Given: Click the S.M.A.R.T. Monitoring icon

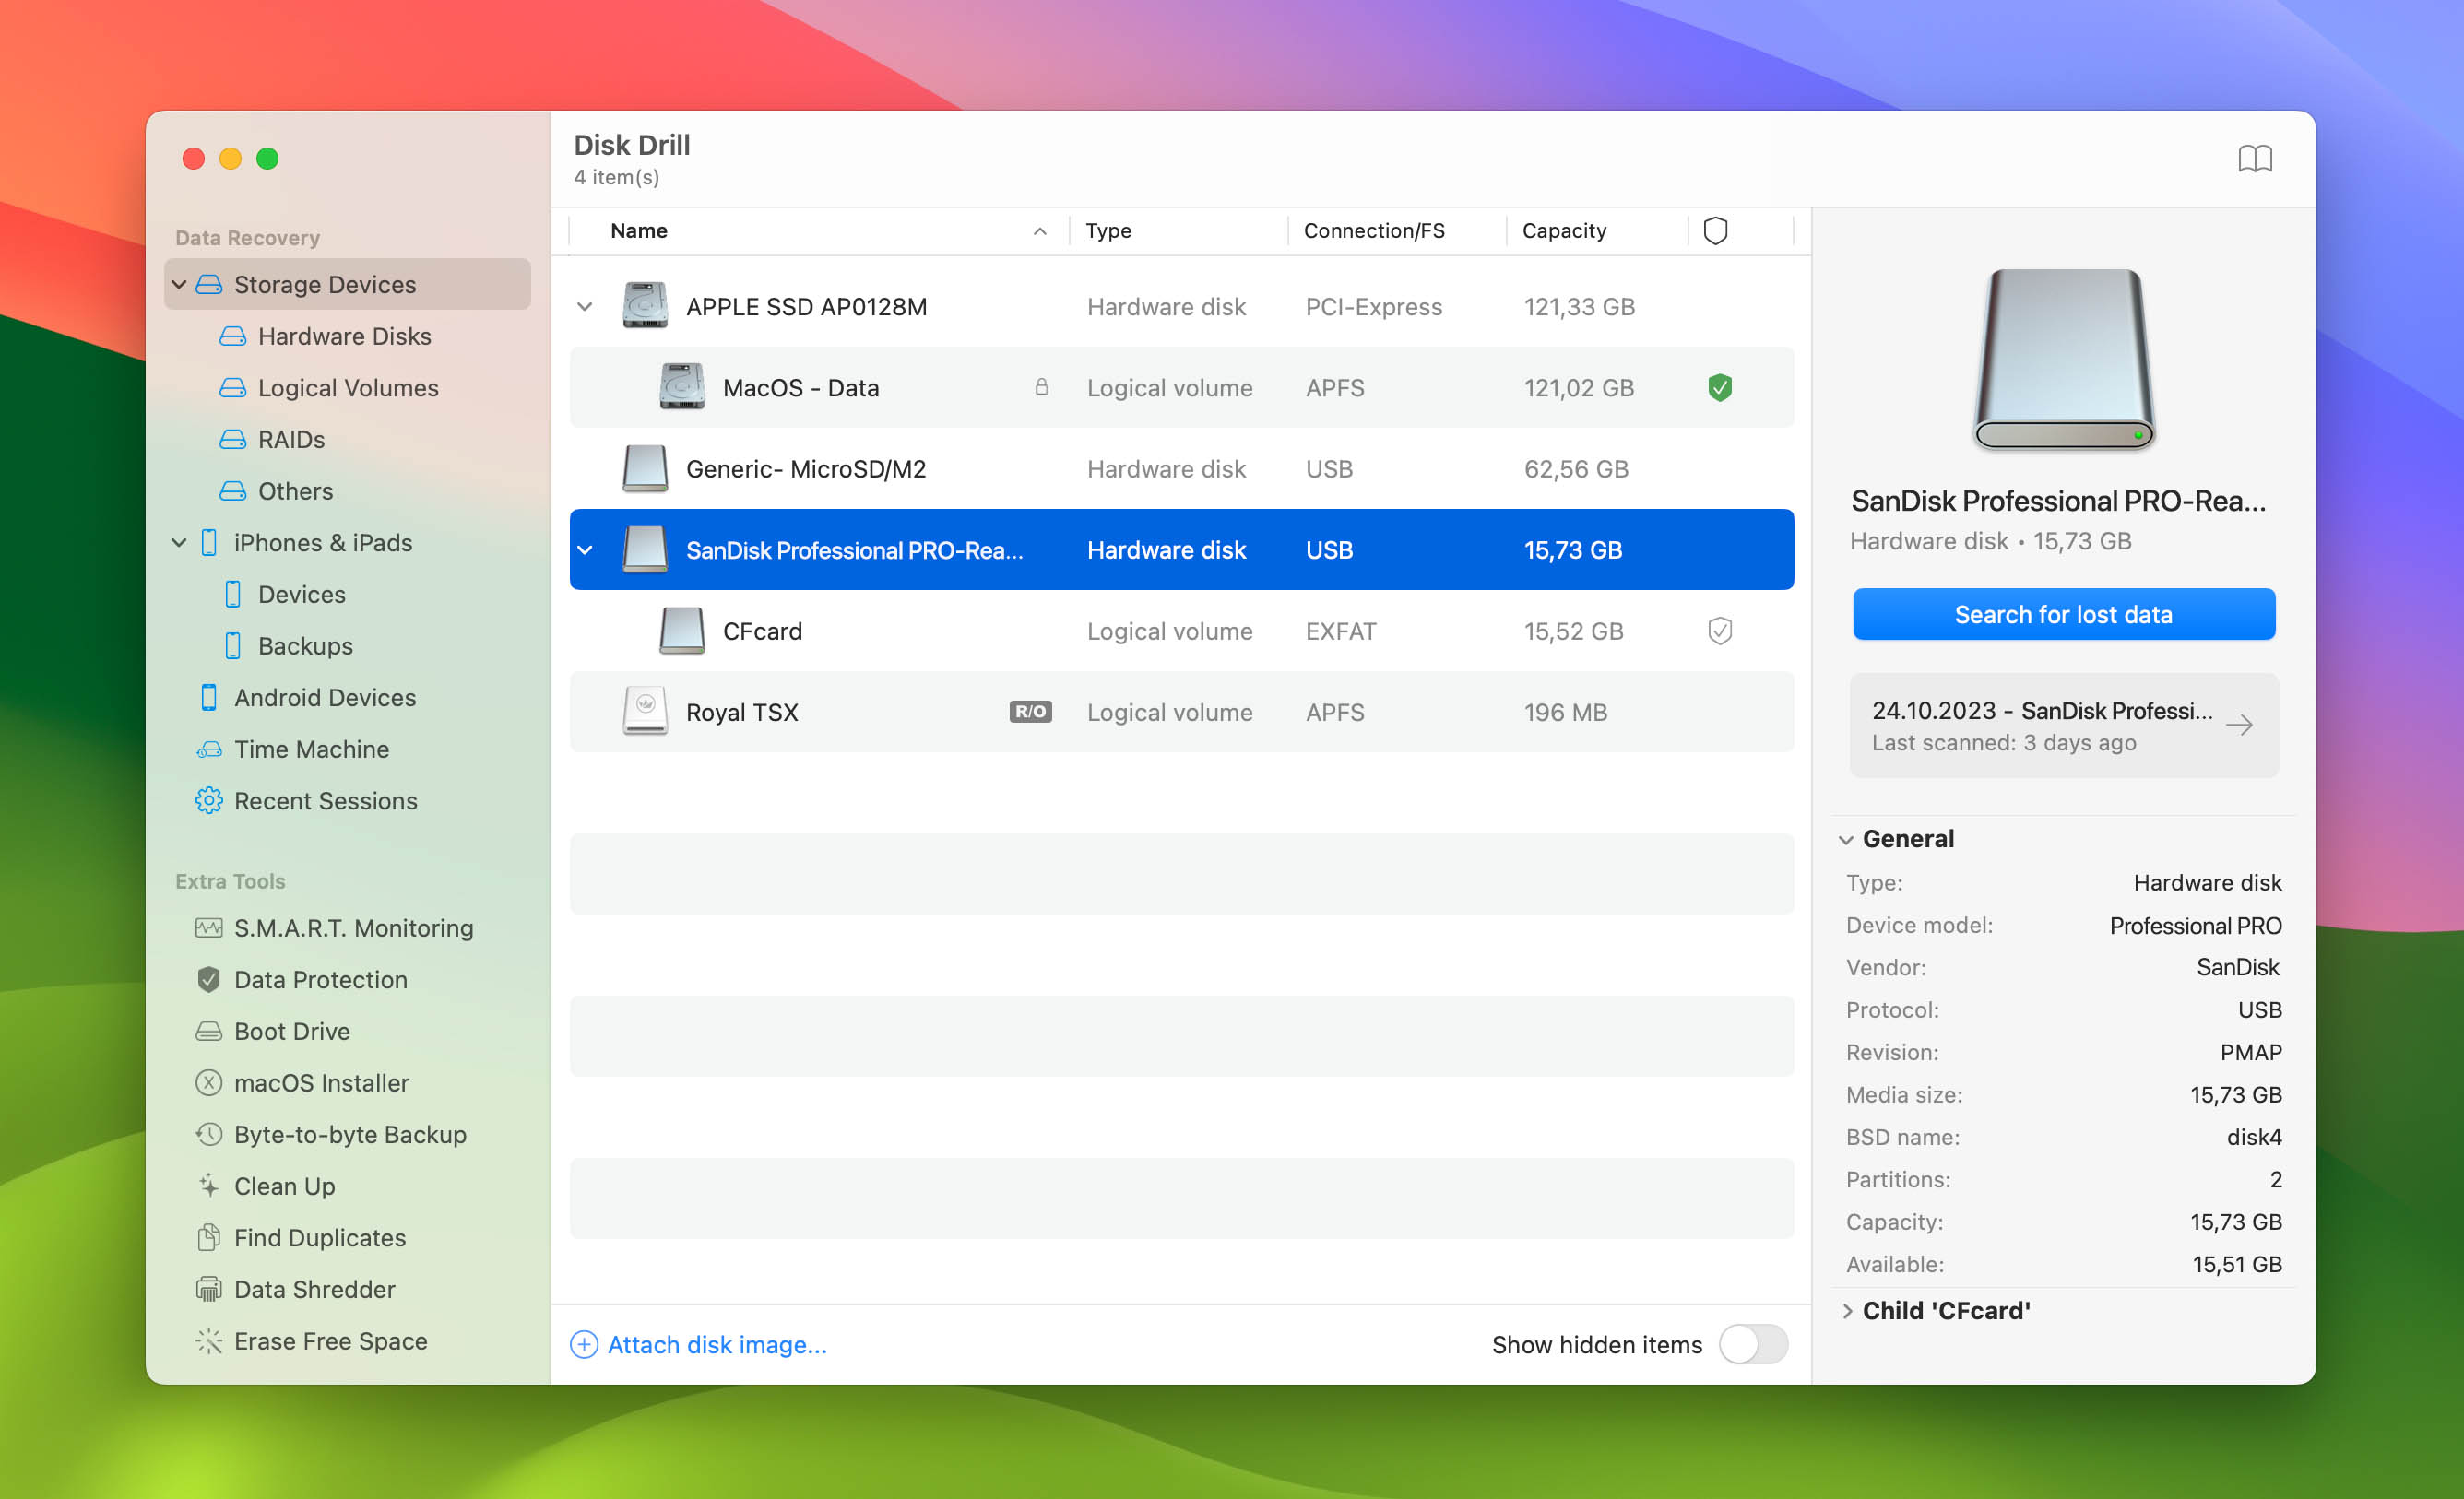Looking at the screenshot, I should click(x=209, y=927).
